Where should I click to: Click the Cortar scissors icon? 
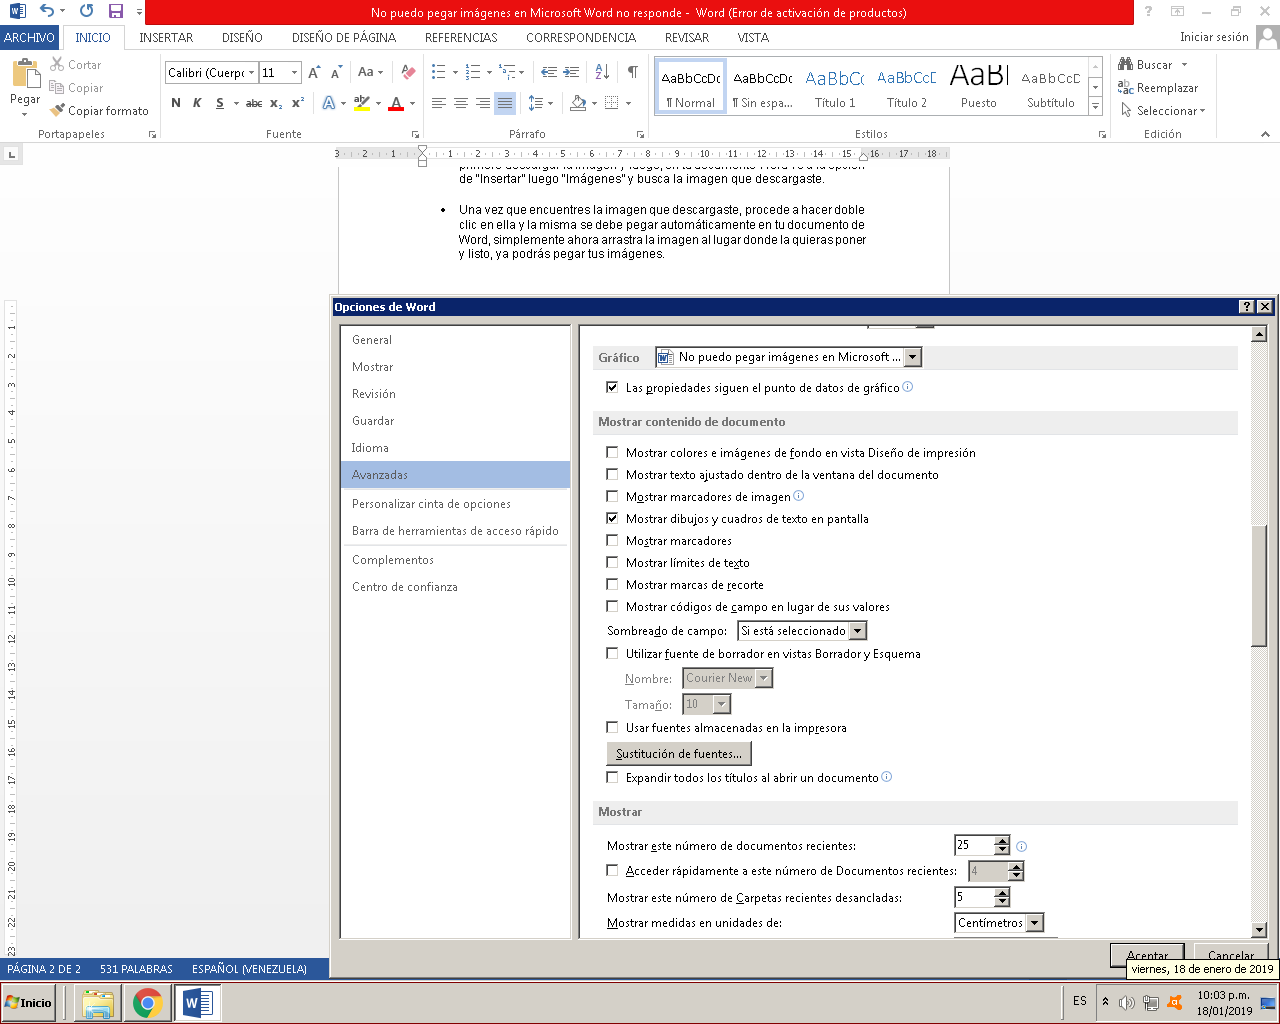pyautogui.click(x=57, y=64)
